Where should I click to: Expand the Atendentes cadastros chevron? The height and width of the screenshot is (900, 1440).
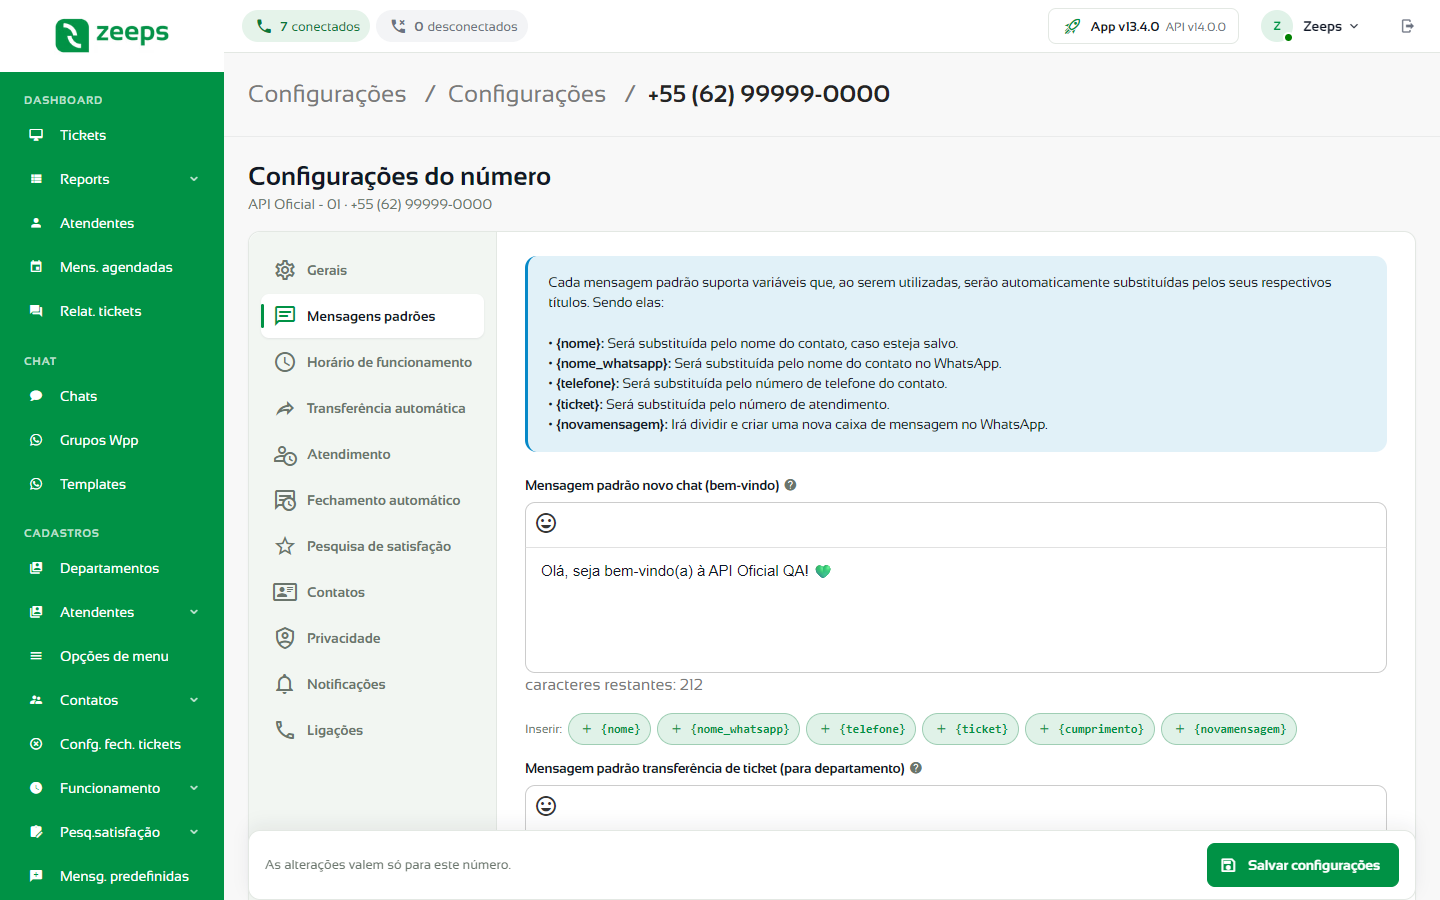tap(194, 612)
